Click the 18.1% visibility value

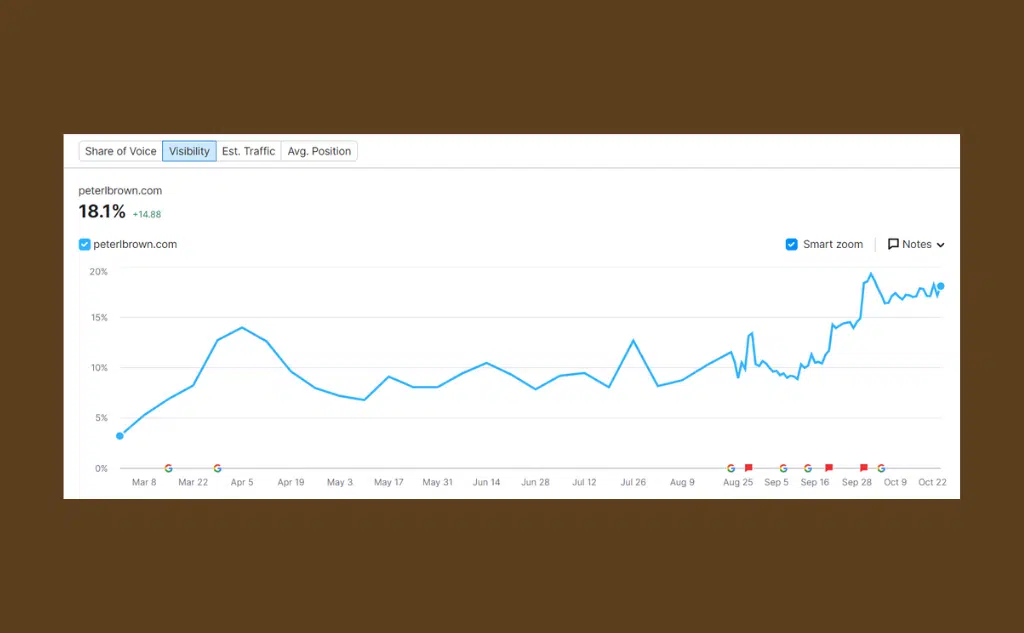pyautogui.click(x=102, y=212)
